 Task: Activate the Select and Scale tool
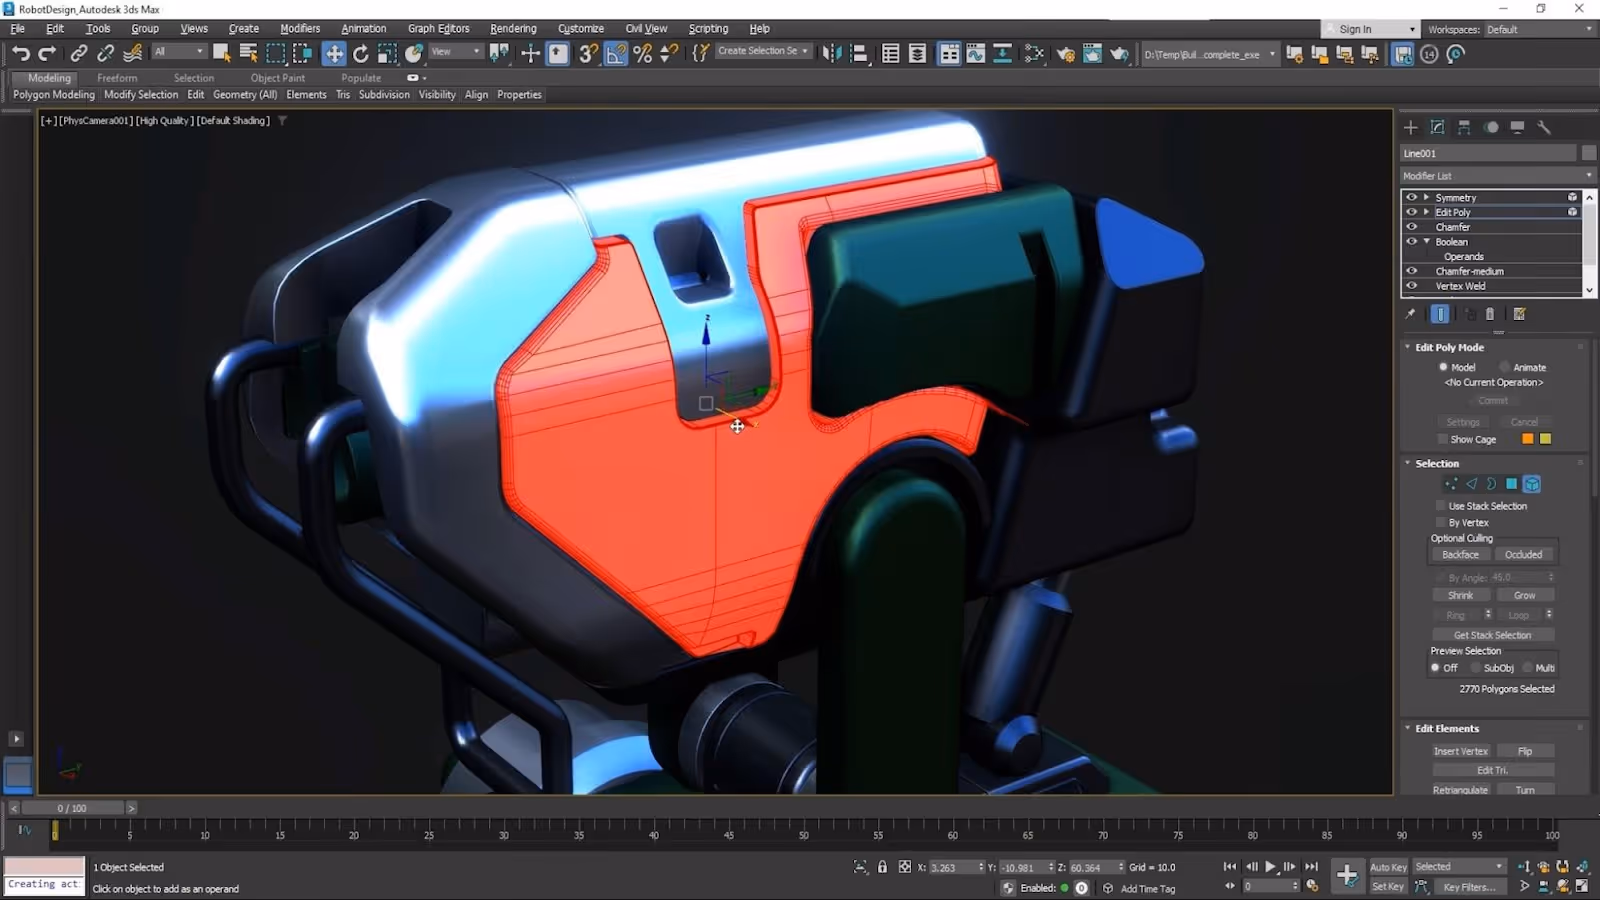[388, 53]
